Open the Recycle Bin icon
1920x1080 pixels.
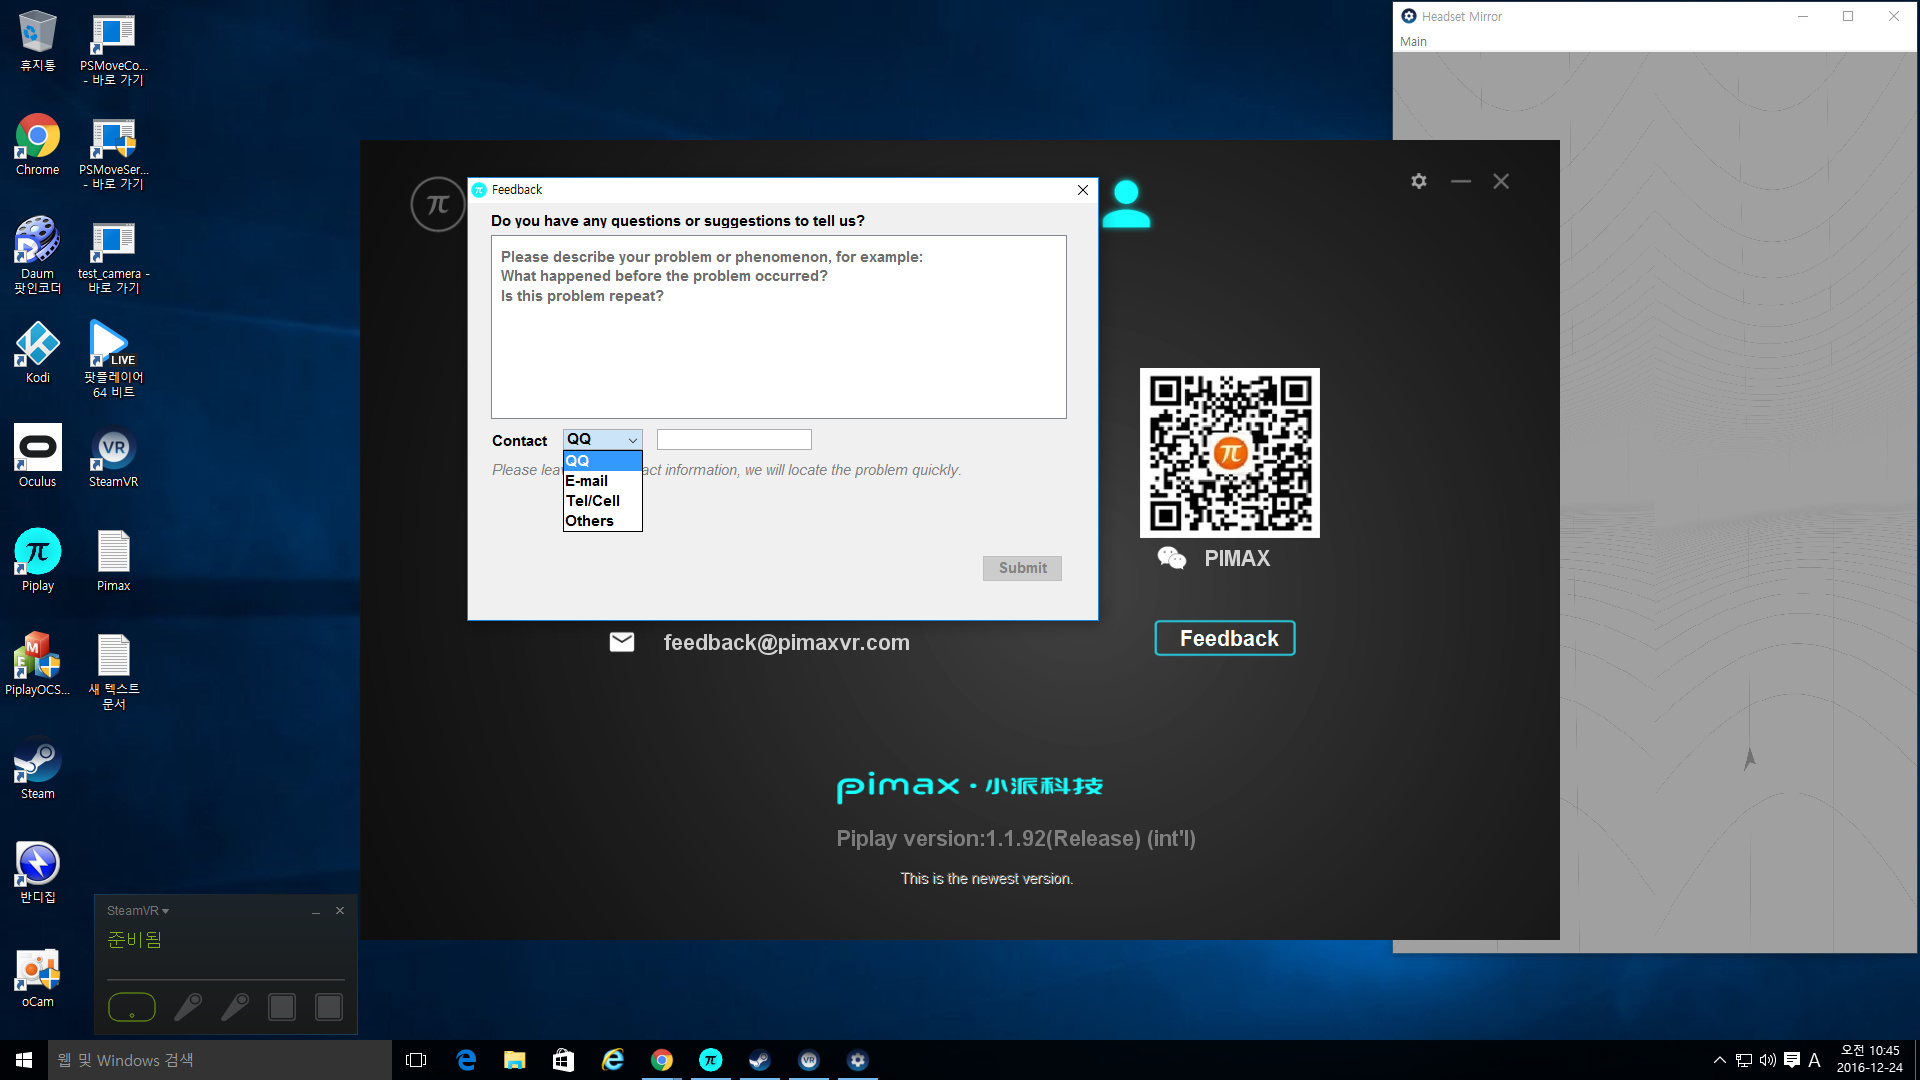coord(37,41)
